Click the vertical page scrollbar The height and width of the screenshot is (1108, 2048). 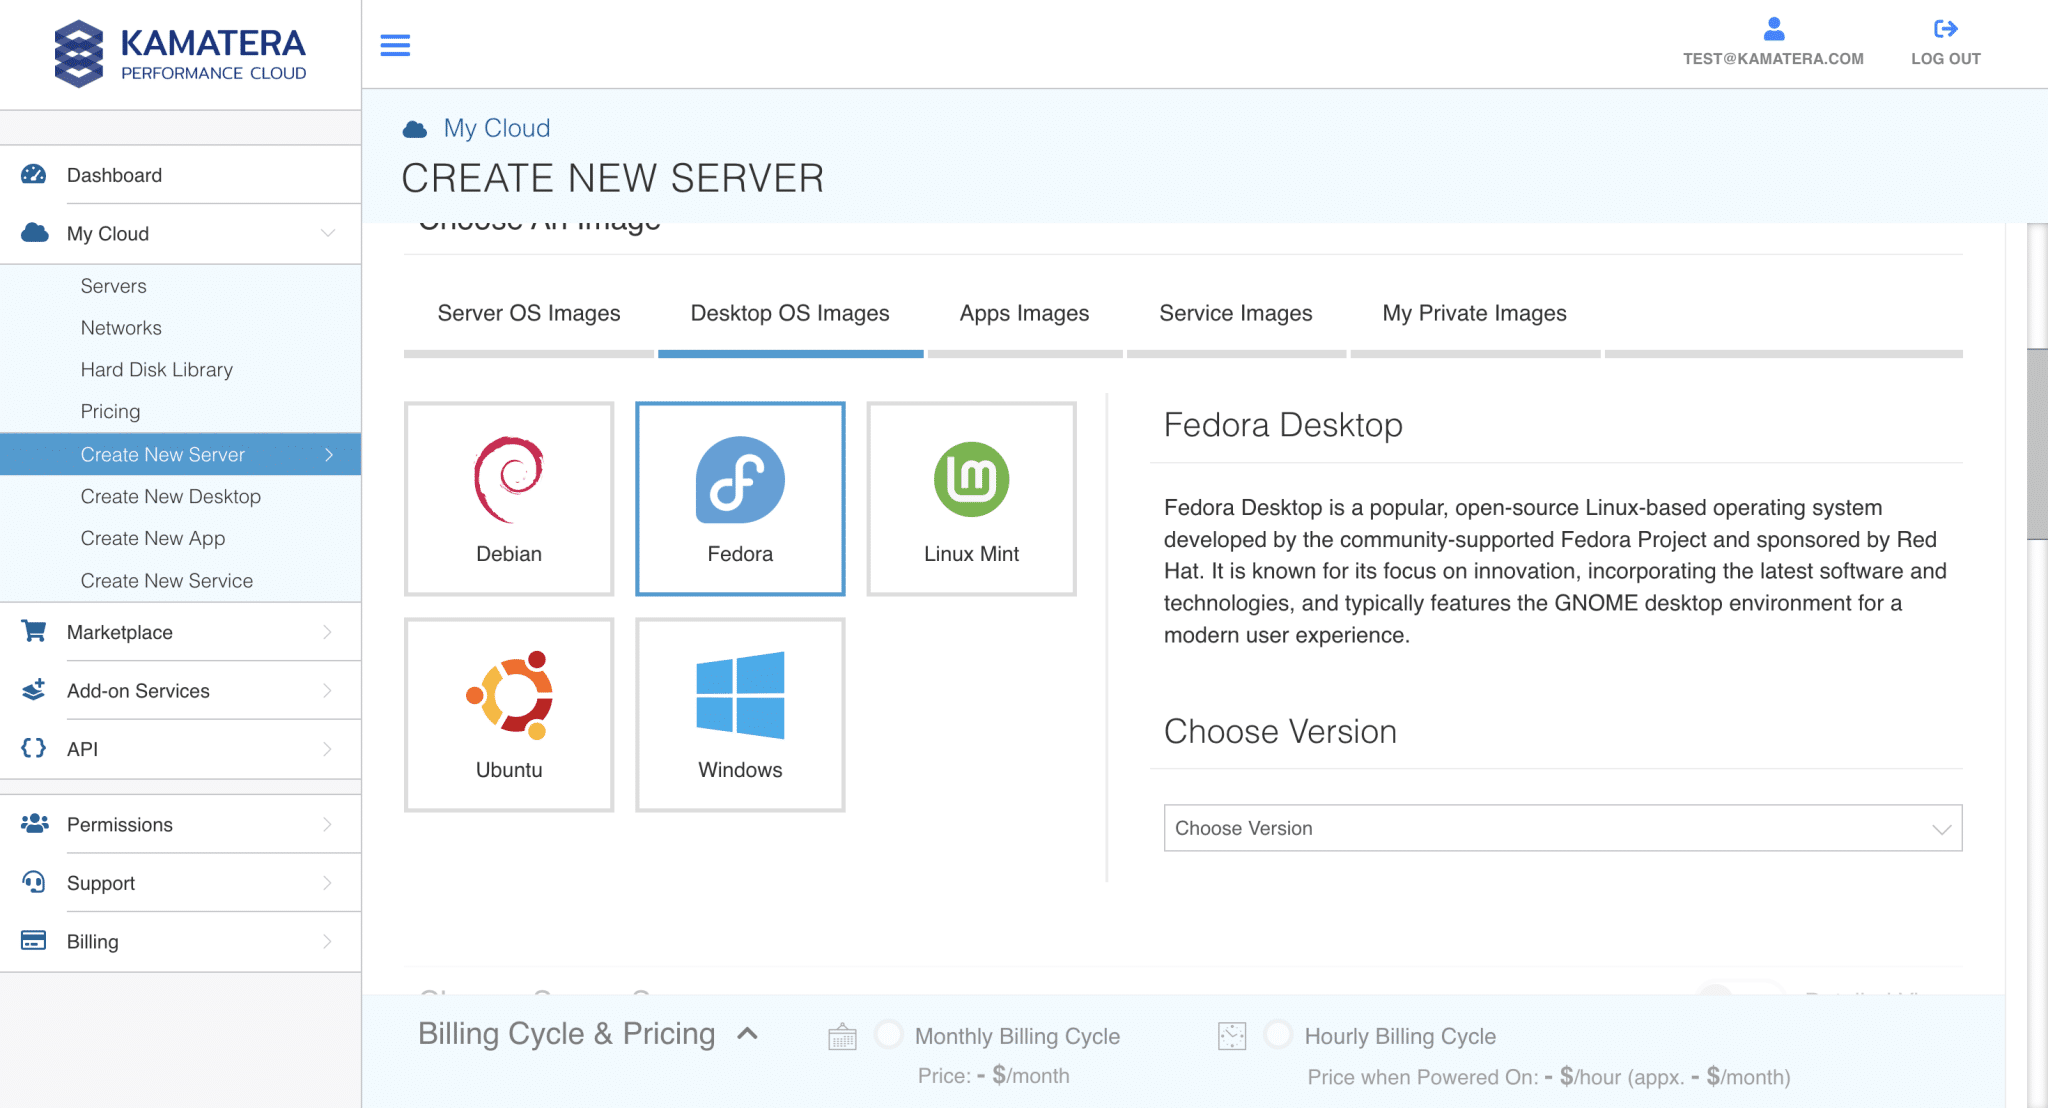pyautogui.click(x=2036, y=444)
